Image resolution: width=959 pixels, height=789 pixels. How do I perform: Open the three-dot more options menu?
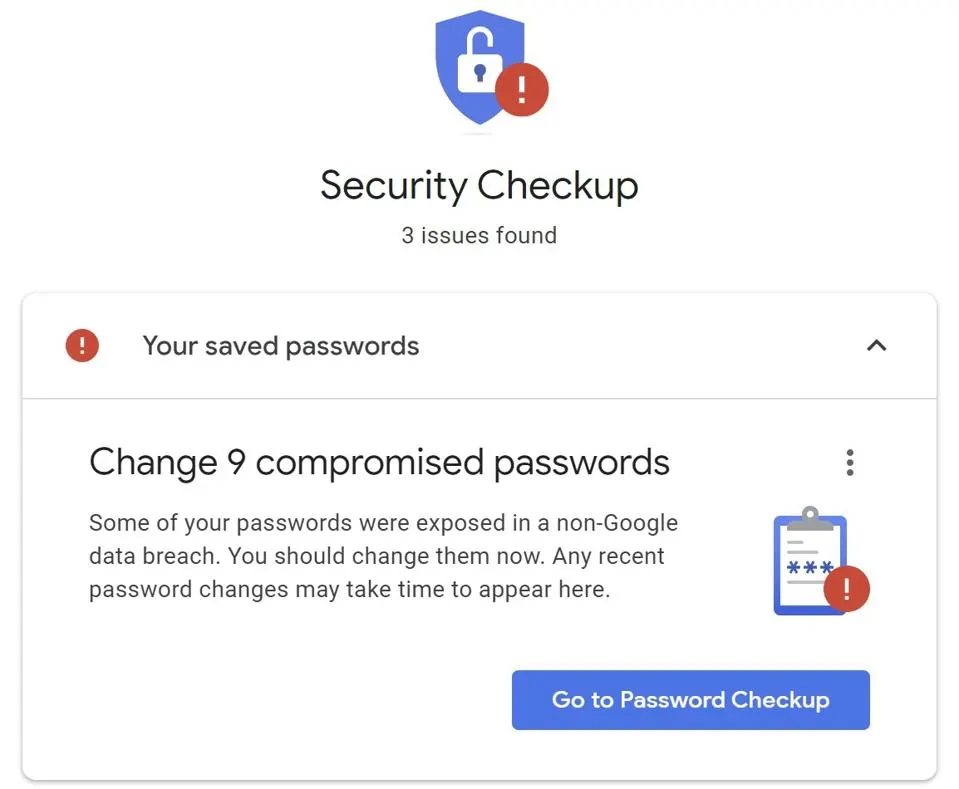point(850,462)
